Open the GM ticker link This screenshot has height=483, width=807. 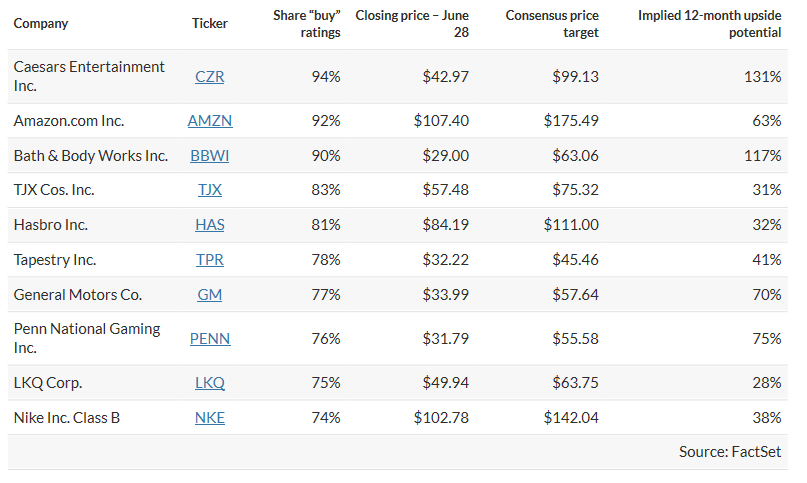point(210,295)
